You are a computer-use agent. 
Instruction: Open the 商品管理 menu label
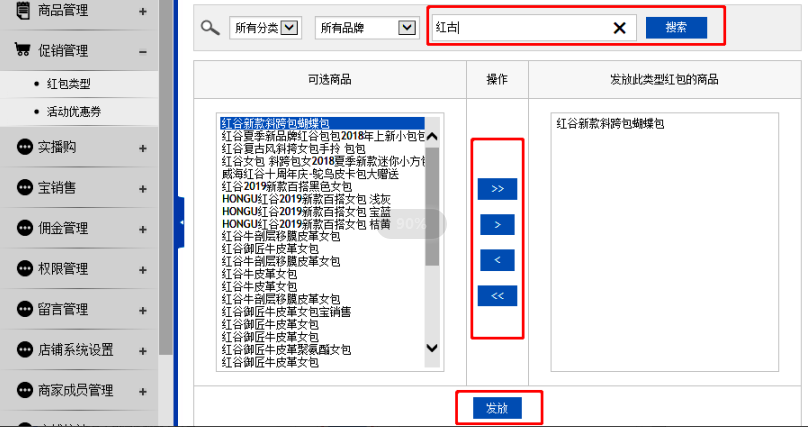pyautogui.click(x=63, y=10)
